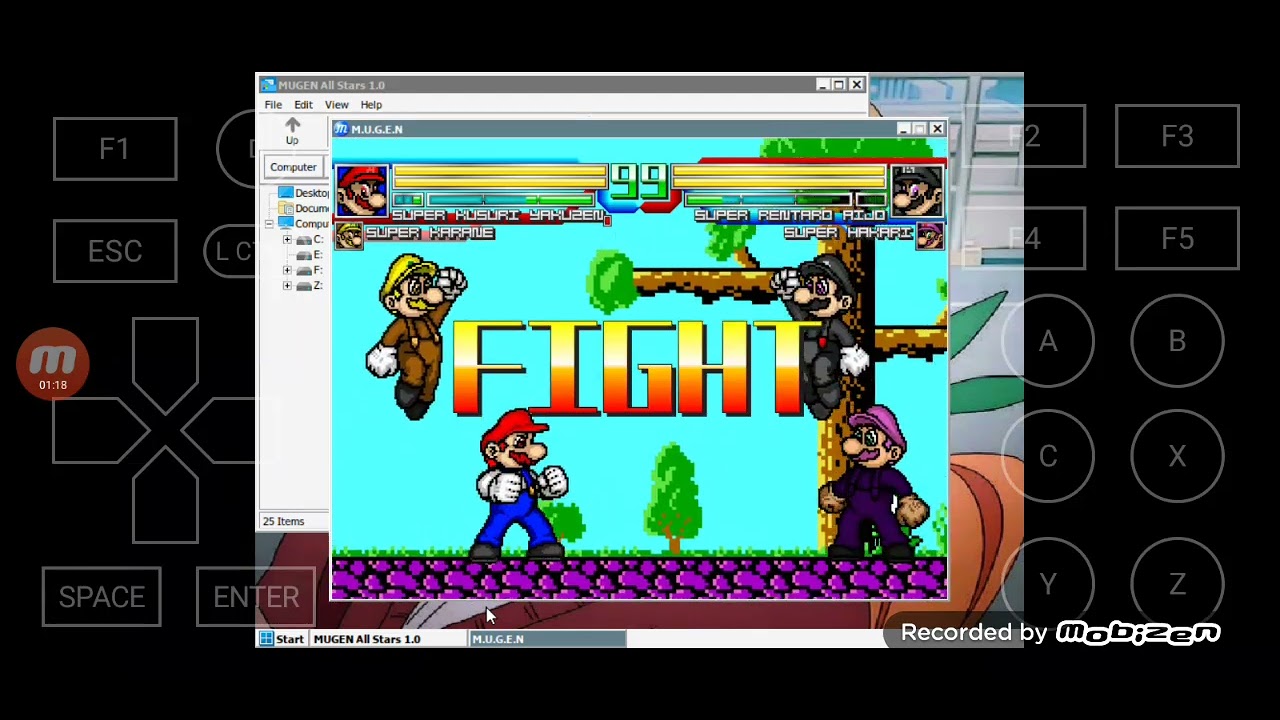Click the M.U.G.E.N window title icon
Image resolution: width=1280 pixels, height=720 pixels.
coord(341,129)
